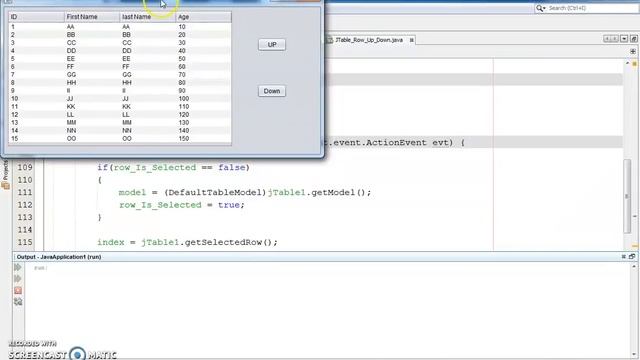The image size is (640, 360).
Task: Click Output panel scrollbar up arrow
Action: 634,267
